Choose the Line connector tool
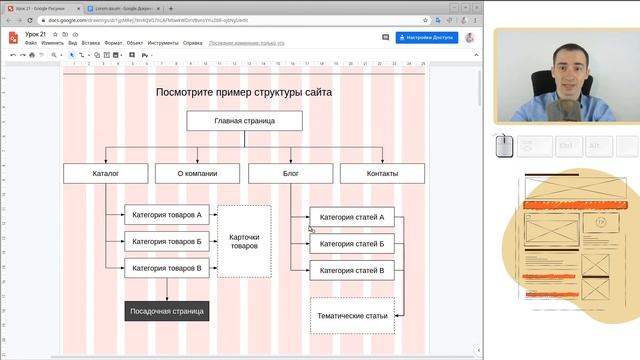Image resolution: width=640 pixels, height=360 pixels. point(82,55)
